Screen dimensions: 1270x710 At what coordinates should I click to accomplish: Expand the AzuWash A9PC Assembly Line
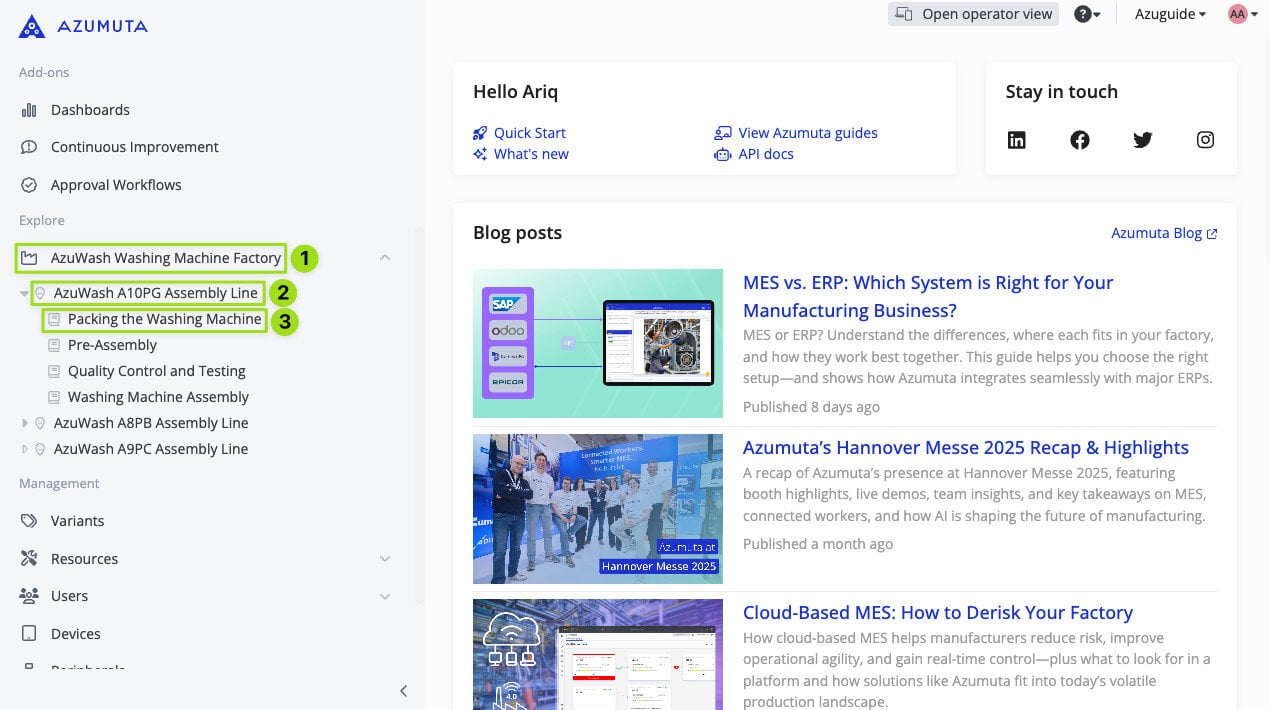[x=25, y=449]
